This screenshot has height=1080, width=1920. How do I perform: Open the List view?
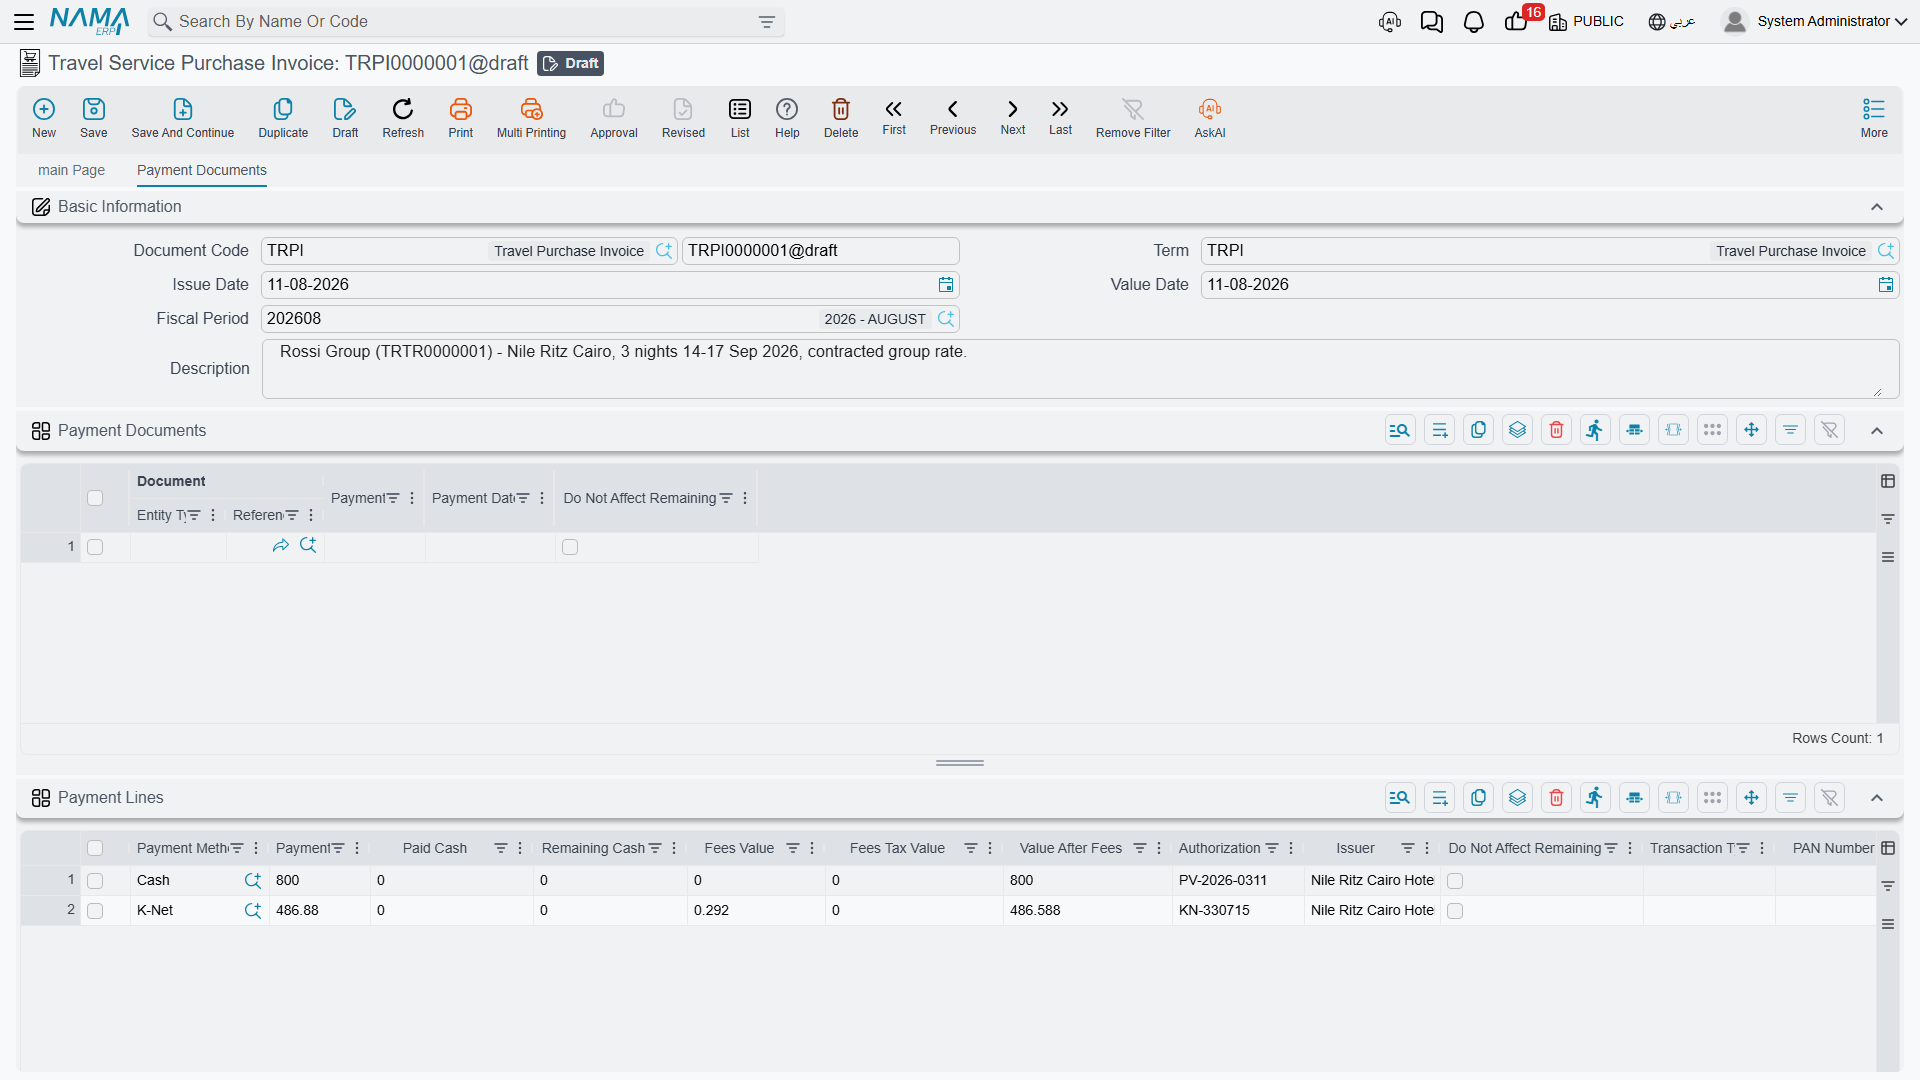click(x=740, y=118)
